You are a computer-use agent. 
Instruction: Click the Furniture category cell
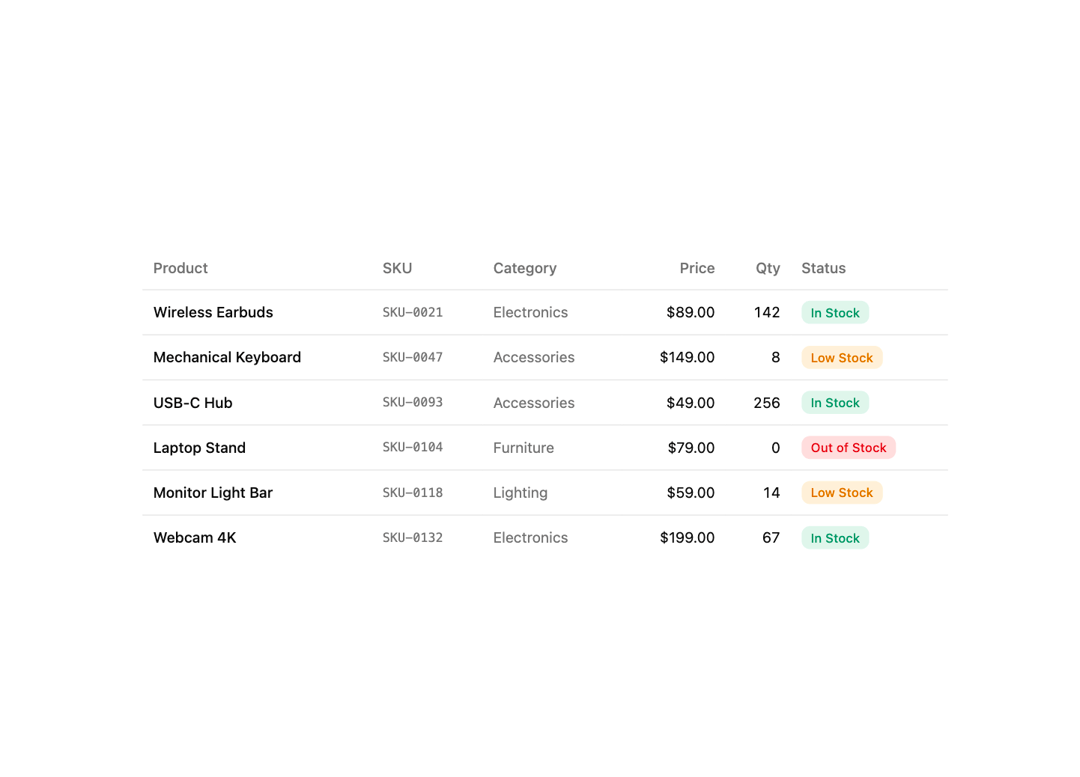pos(523,448)
